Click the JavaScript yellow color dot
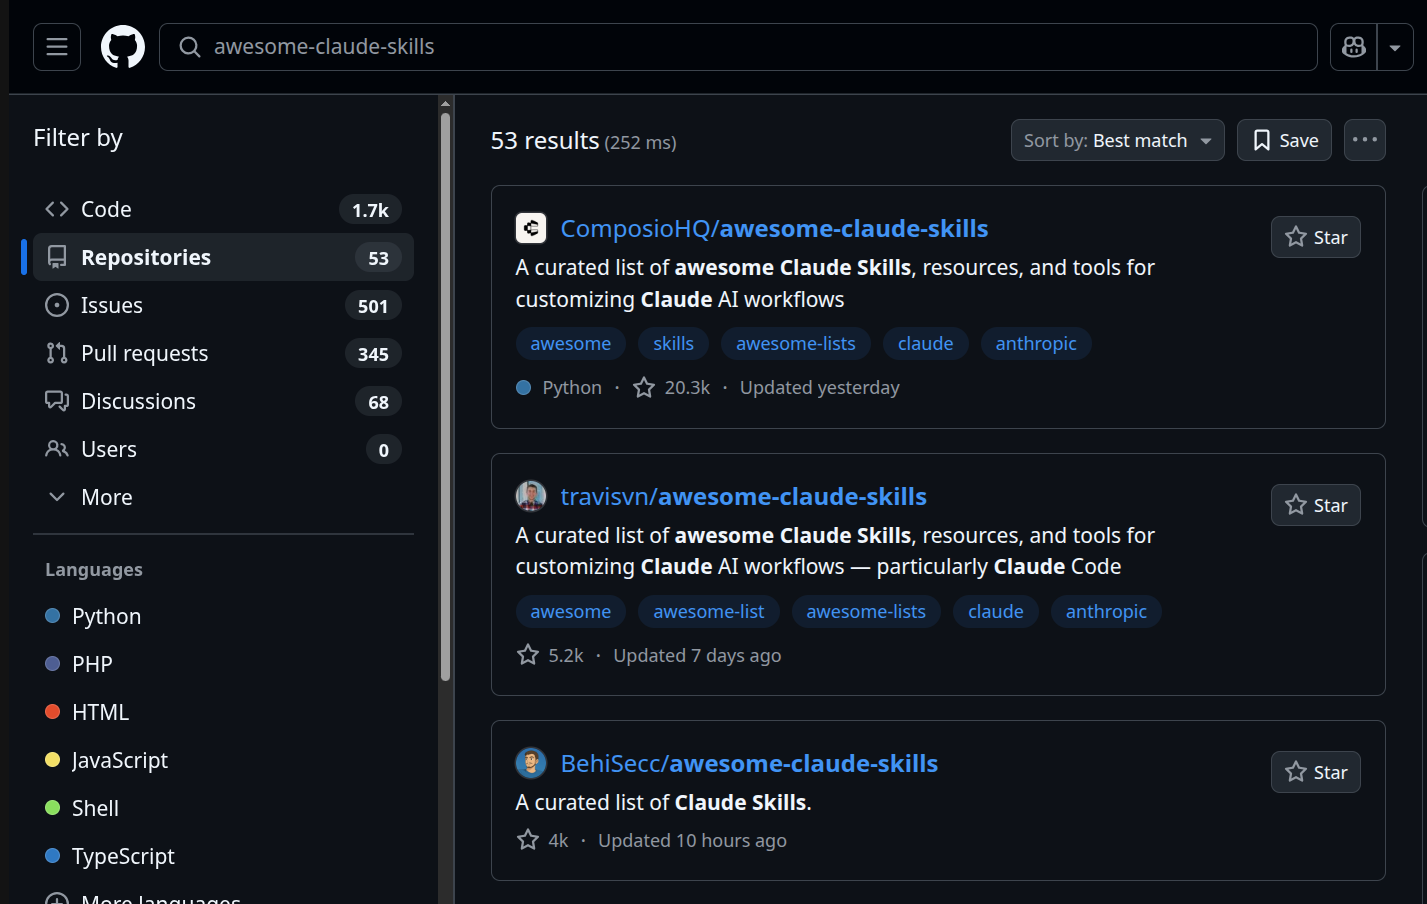Viewport: 1427px width, 904px height. tap(53, 760)
